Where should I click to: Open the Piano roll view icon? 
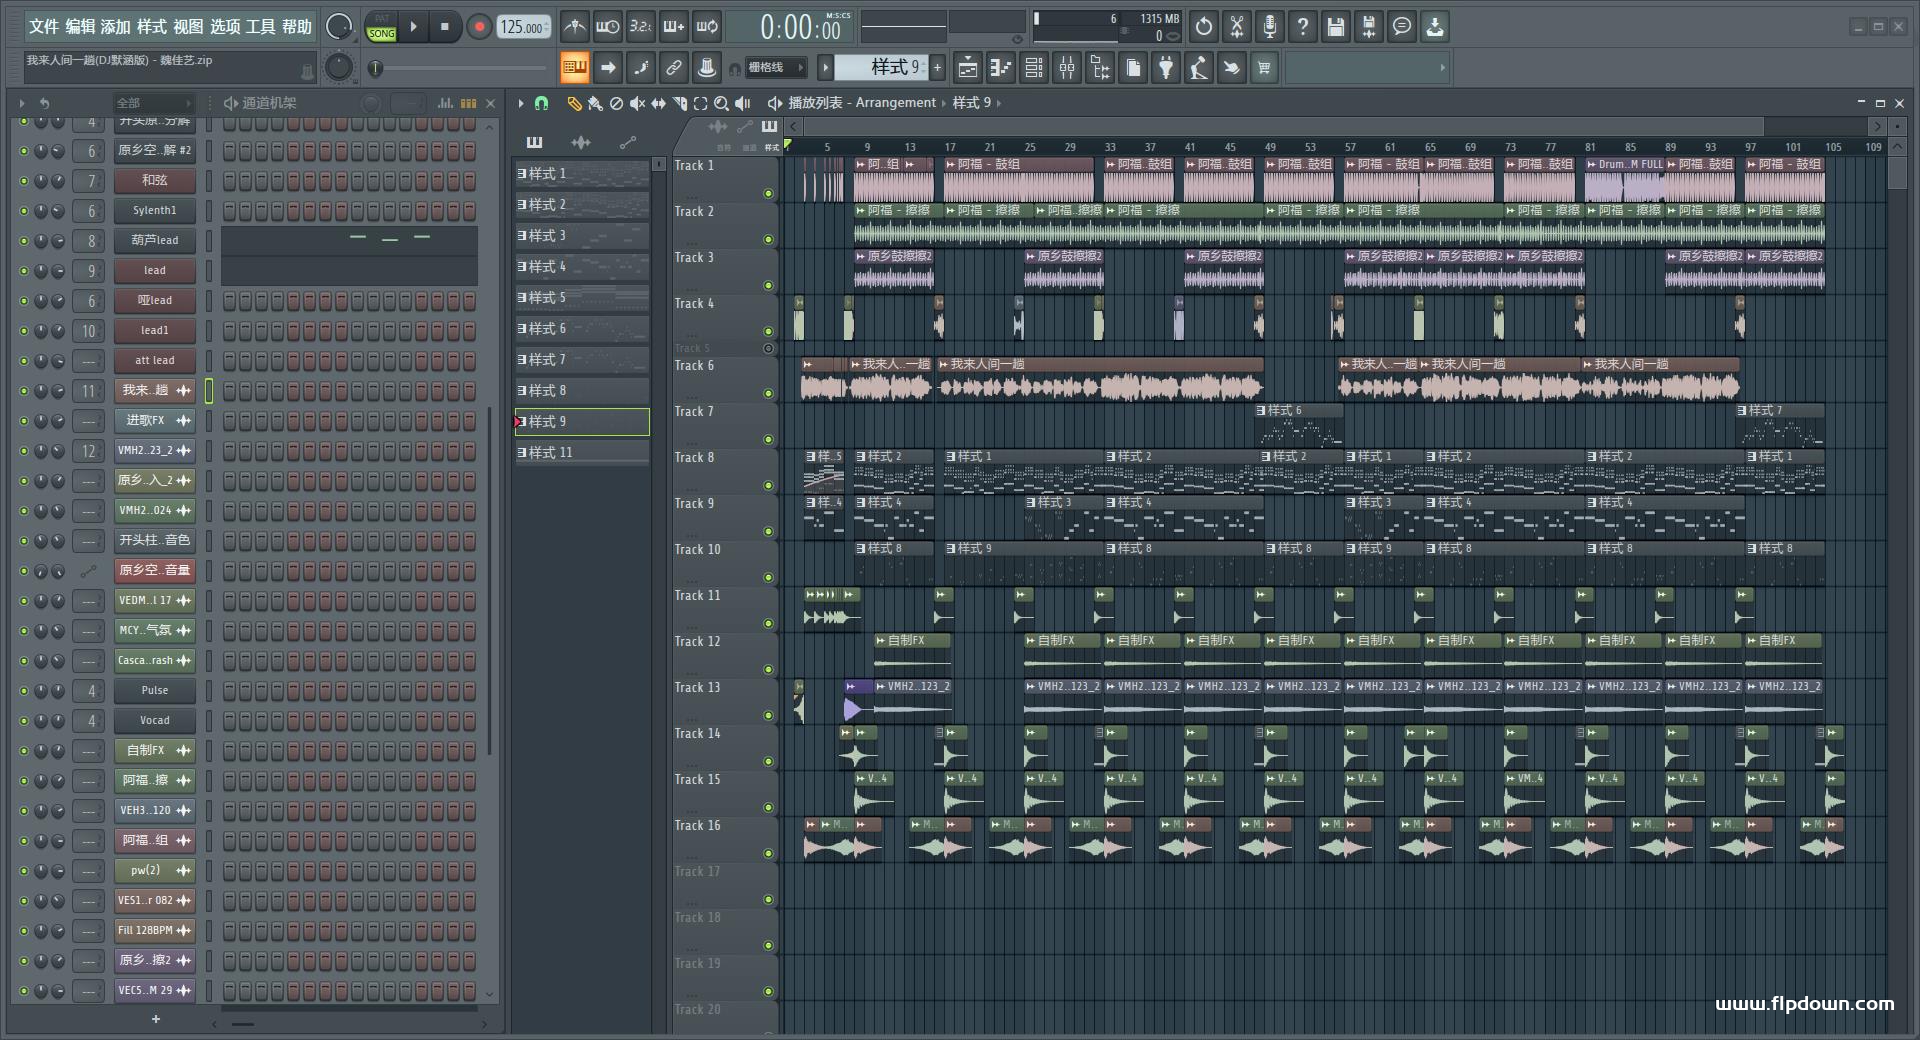point(1000,68)
